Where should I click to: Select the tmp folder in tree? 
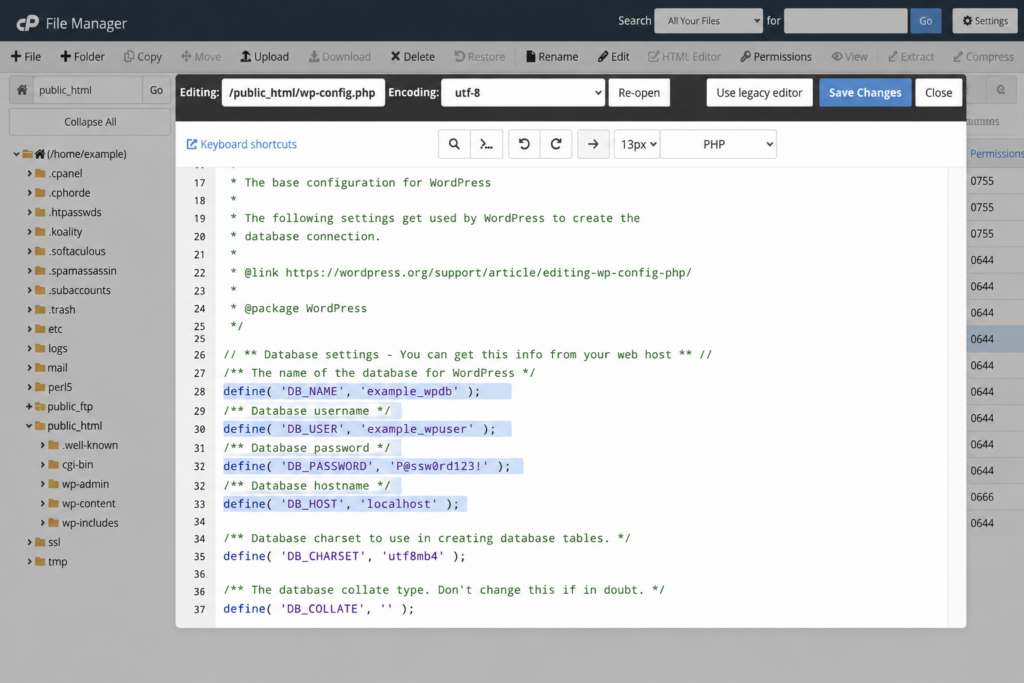click(57, 562)
